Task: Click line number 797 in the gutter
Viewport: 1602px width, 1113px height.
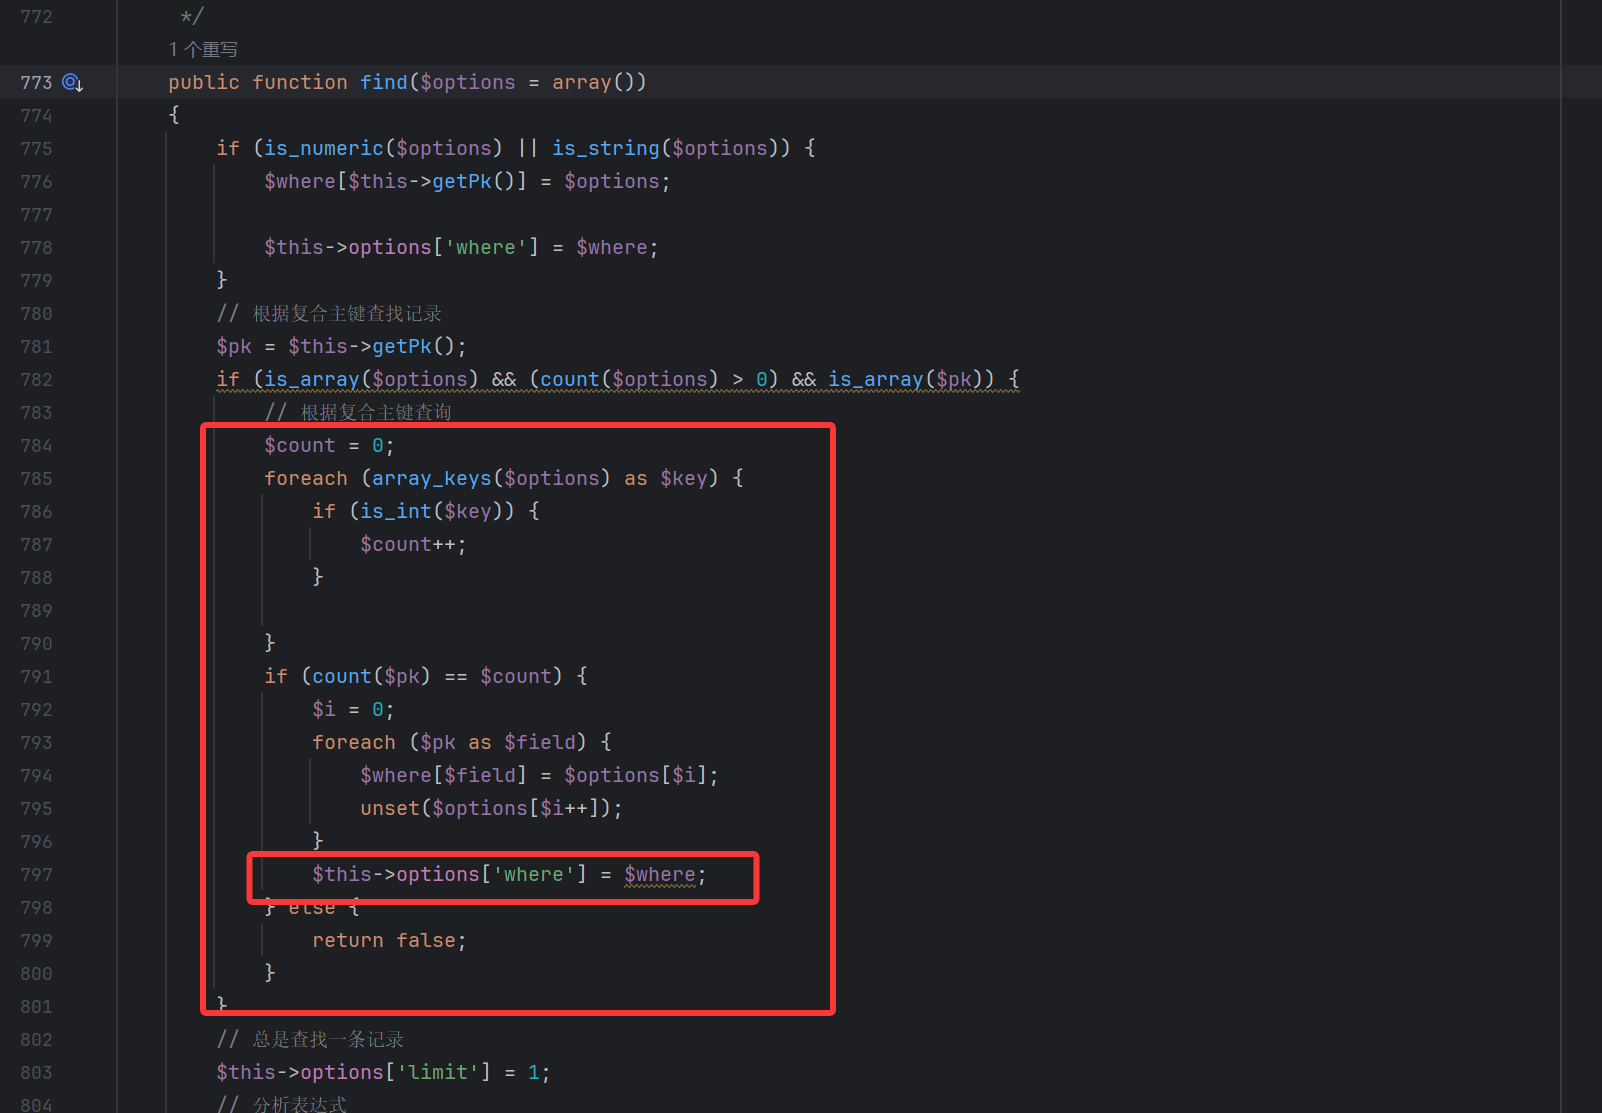Action: (x=36, y=875)
